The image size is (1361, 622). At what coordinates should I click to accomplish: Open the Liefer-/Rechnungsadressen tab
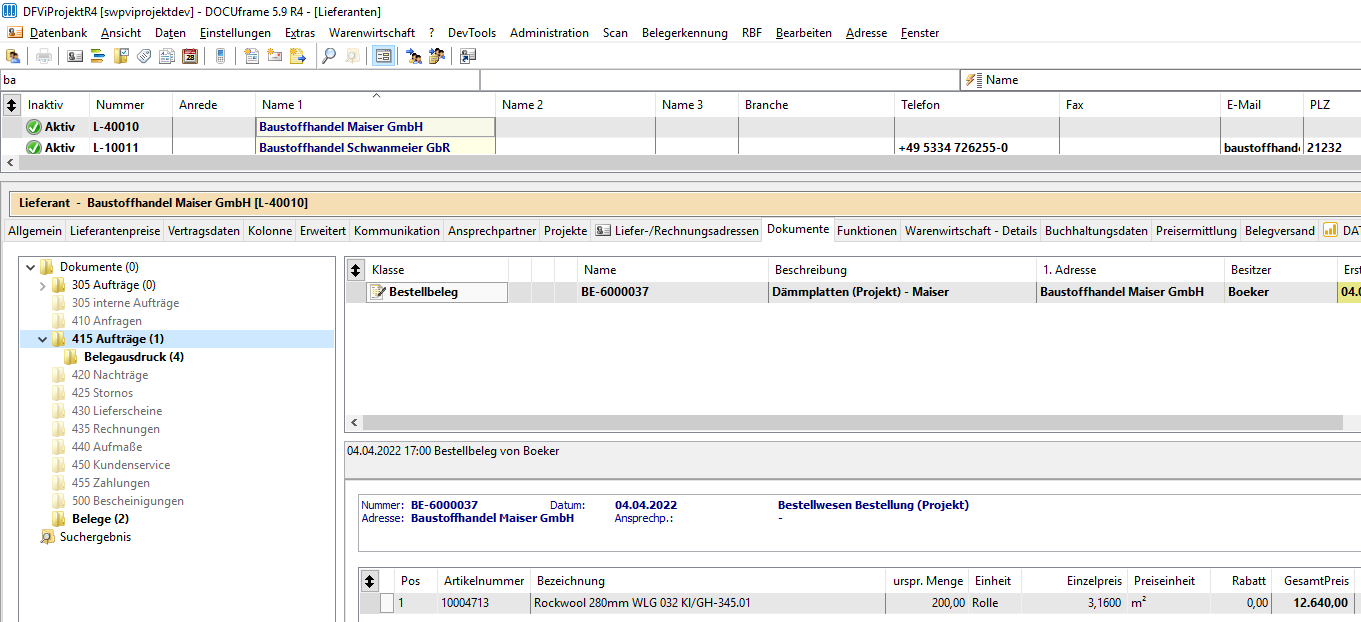tap(676, 230)
